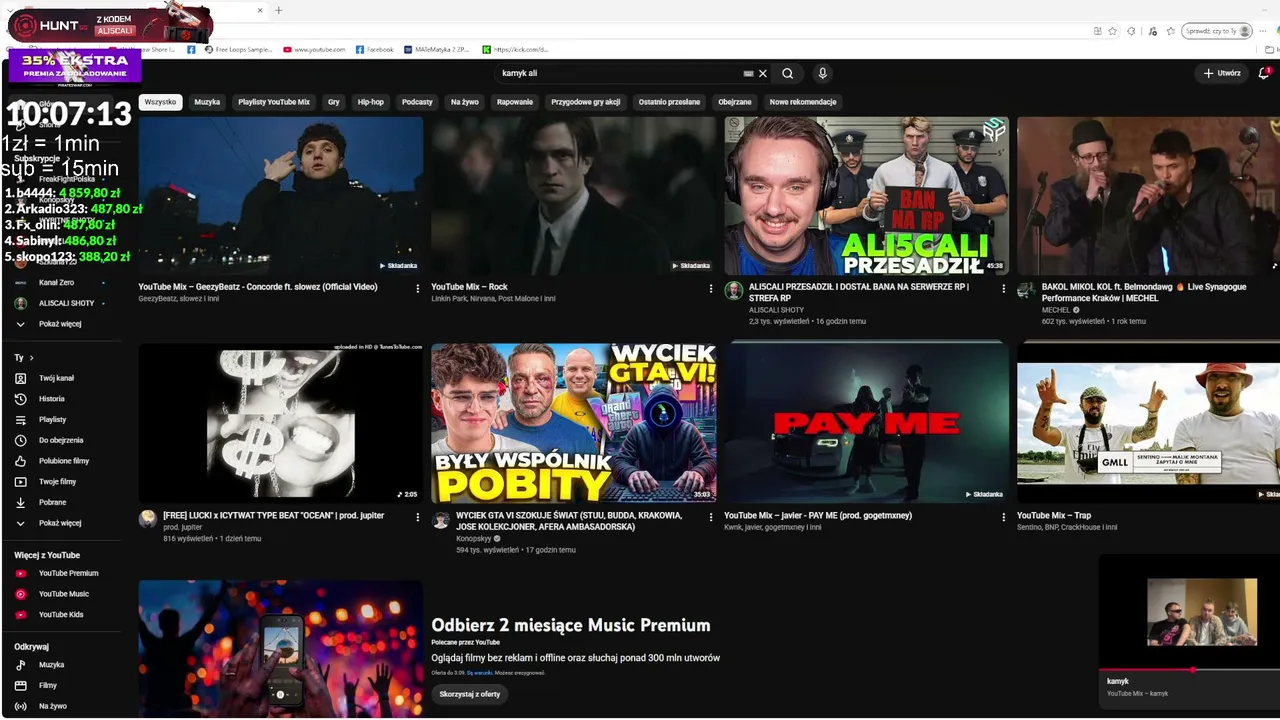This screenshot has height=720, width=1280.
Task: Select the Nowe rekomendacje chip
Action: pyautogui.click(x=803, y=102)
